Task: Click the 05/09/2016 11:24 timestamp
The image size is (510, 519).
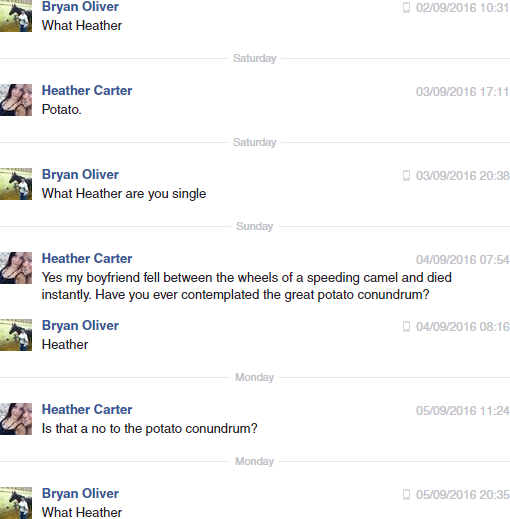Action: [462, 411]
